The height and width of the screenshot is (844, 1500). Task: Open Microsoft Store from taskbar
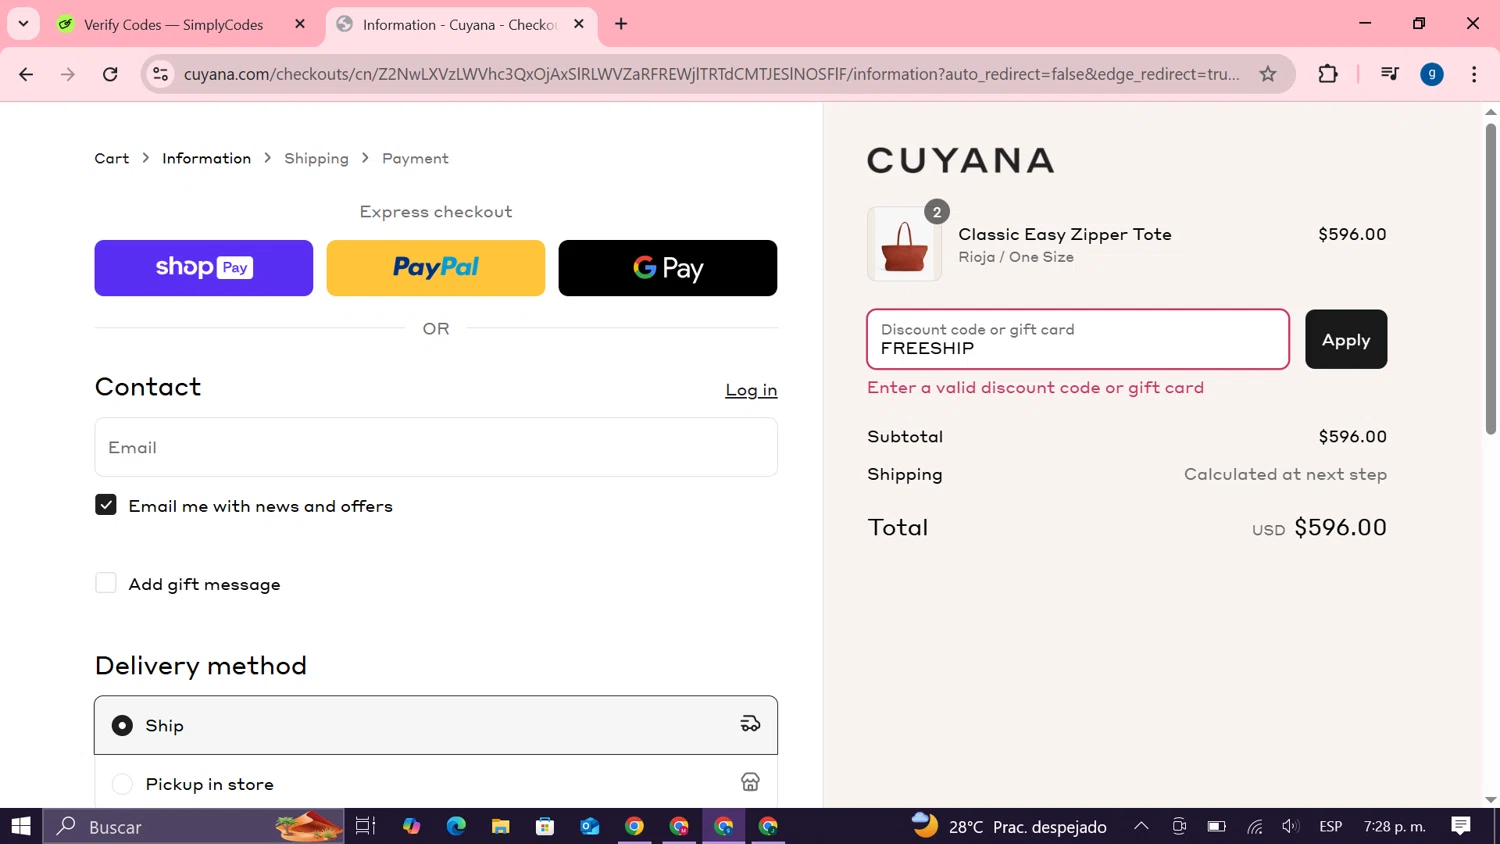(x=545, y=826)
